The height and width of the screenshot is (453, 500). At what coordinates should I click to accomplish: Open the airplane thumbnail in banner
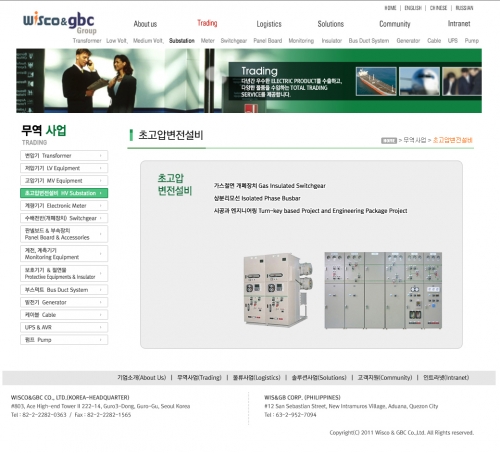click(x=419, y=81)
